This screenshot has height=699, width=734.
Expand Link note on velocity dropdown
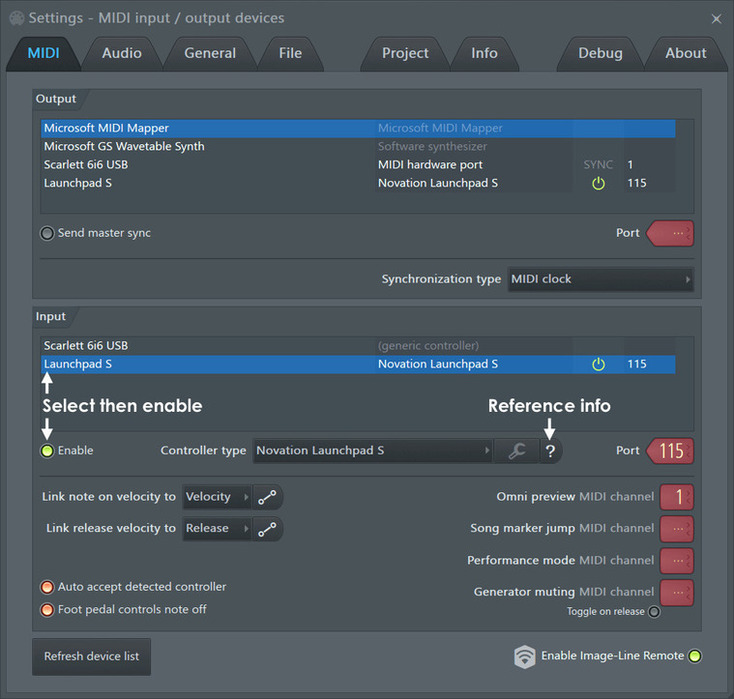217,497
